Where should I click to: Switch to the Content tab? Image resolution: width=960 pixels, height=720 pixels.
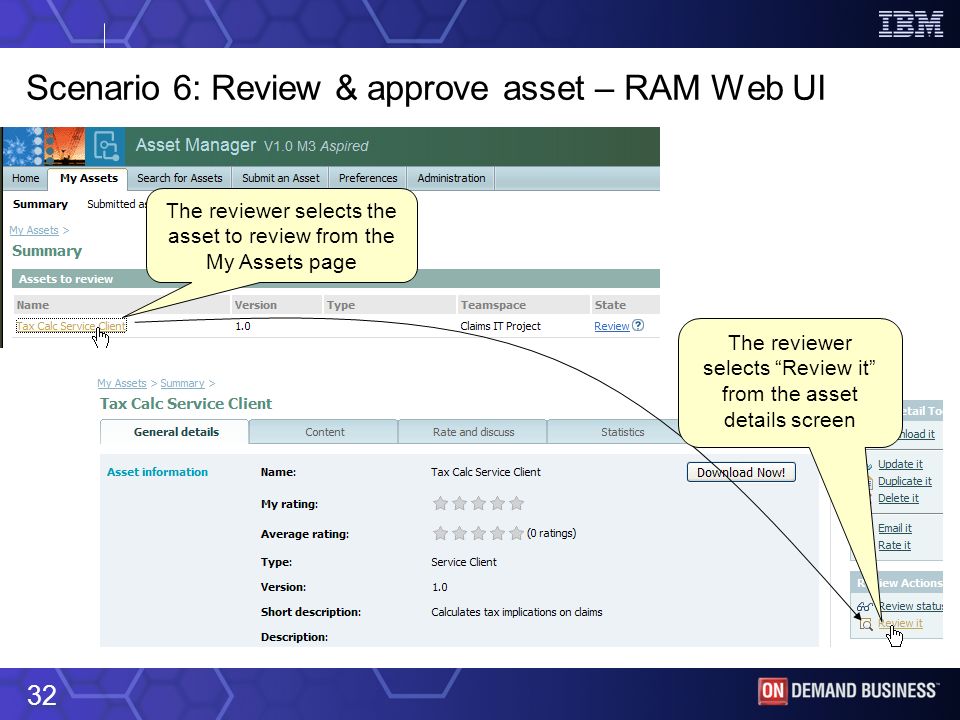pos(324,432)
